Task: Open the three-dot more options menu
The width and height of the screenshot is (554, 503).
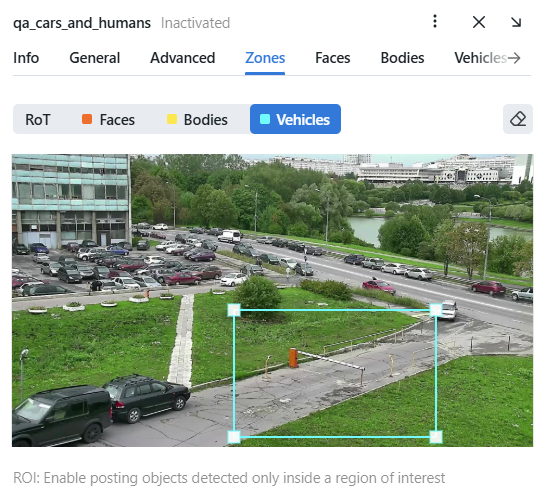Action: click(x=435, y=21)
